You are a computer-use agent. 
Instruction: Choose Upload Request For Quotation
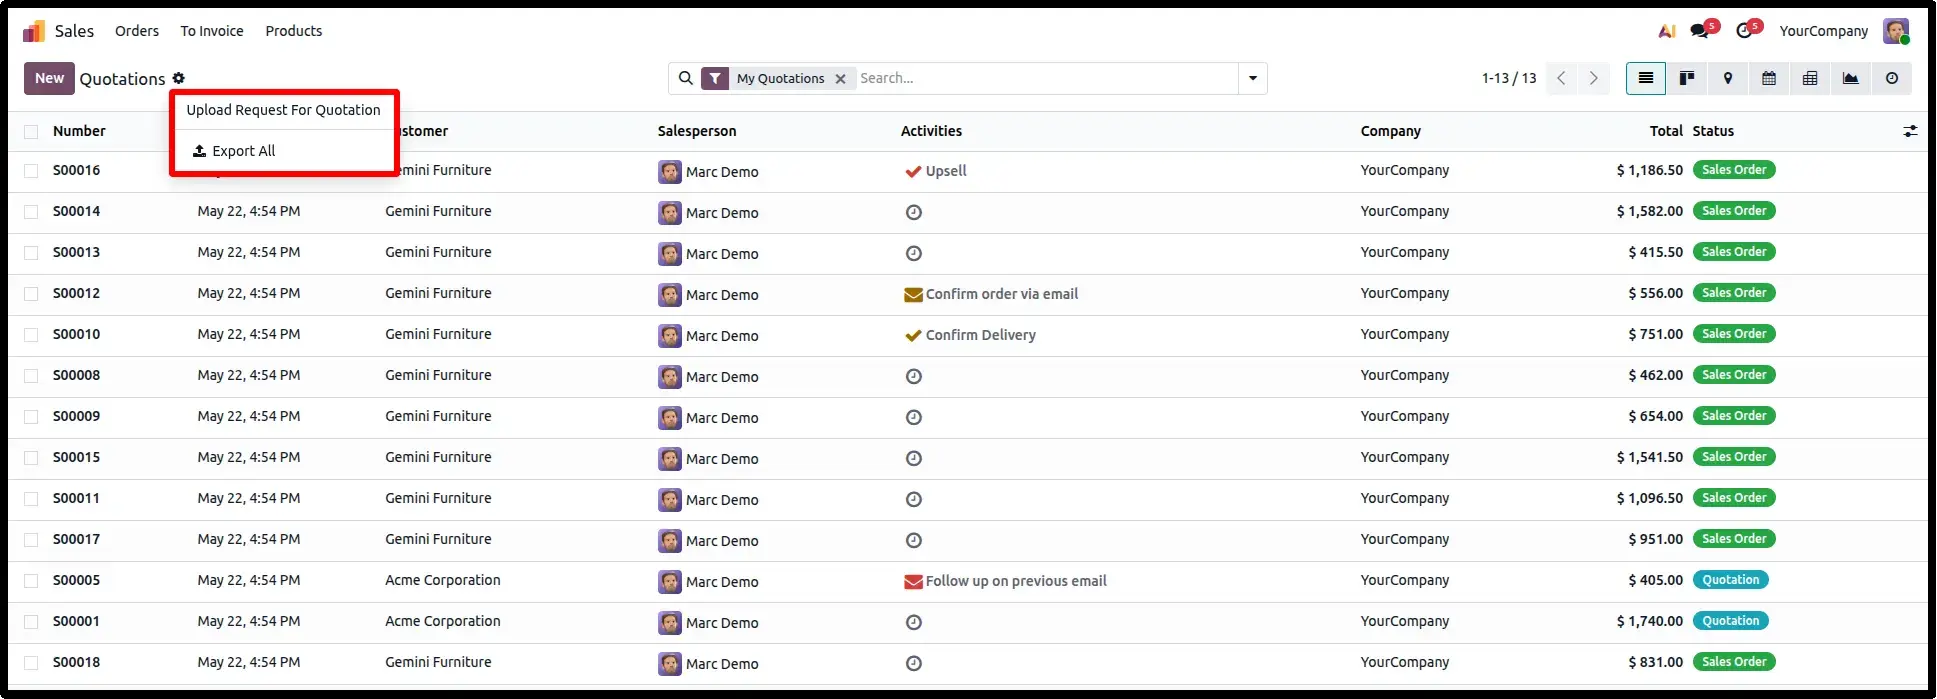click(x=284, y=110)
